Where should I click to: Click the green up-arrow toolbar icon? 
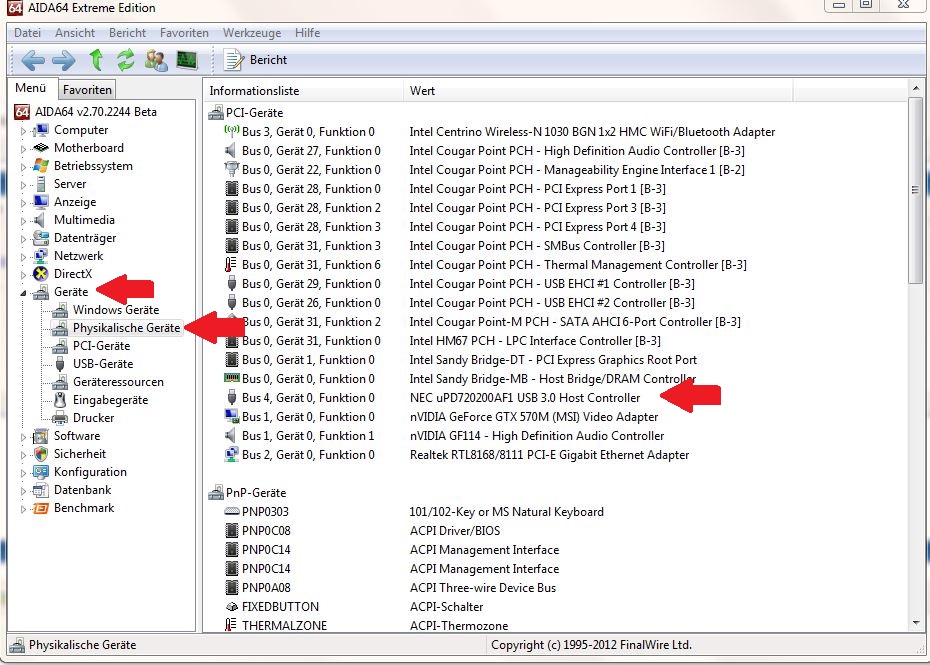(96, 60)
